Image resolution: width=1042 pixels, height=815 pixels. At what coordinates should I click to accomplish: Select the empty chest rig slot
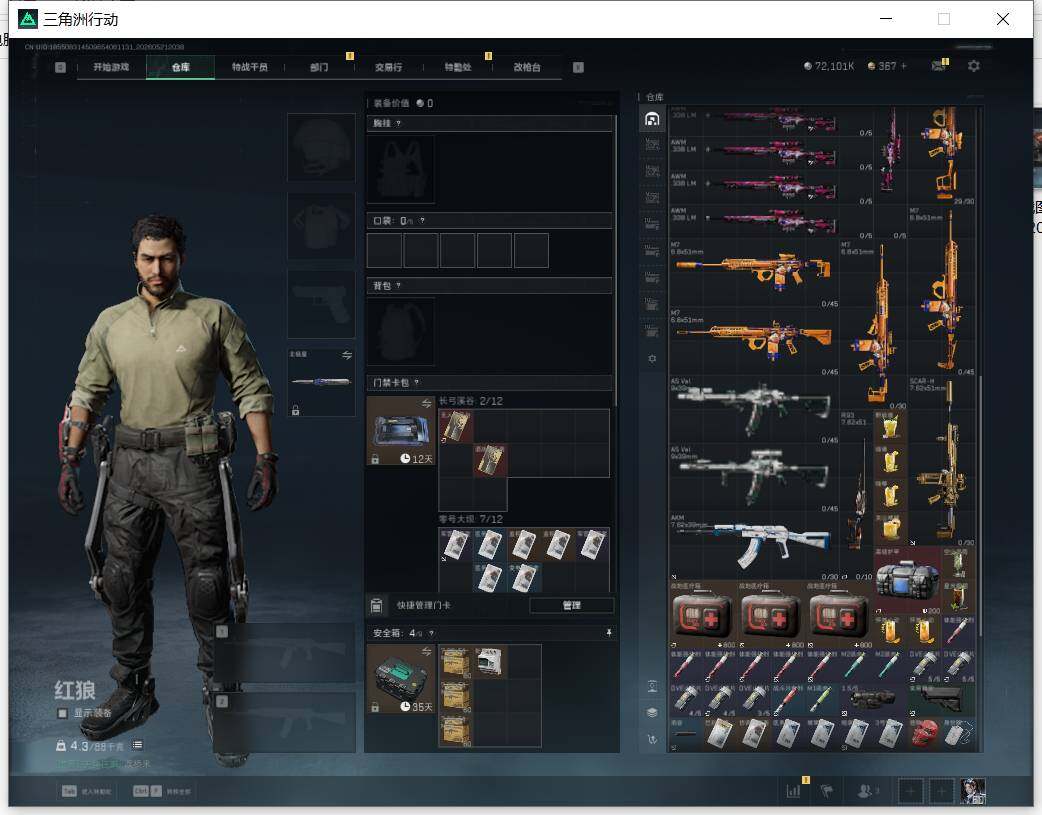(401, 170)
